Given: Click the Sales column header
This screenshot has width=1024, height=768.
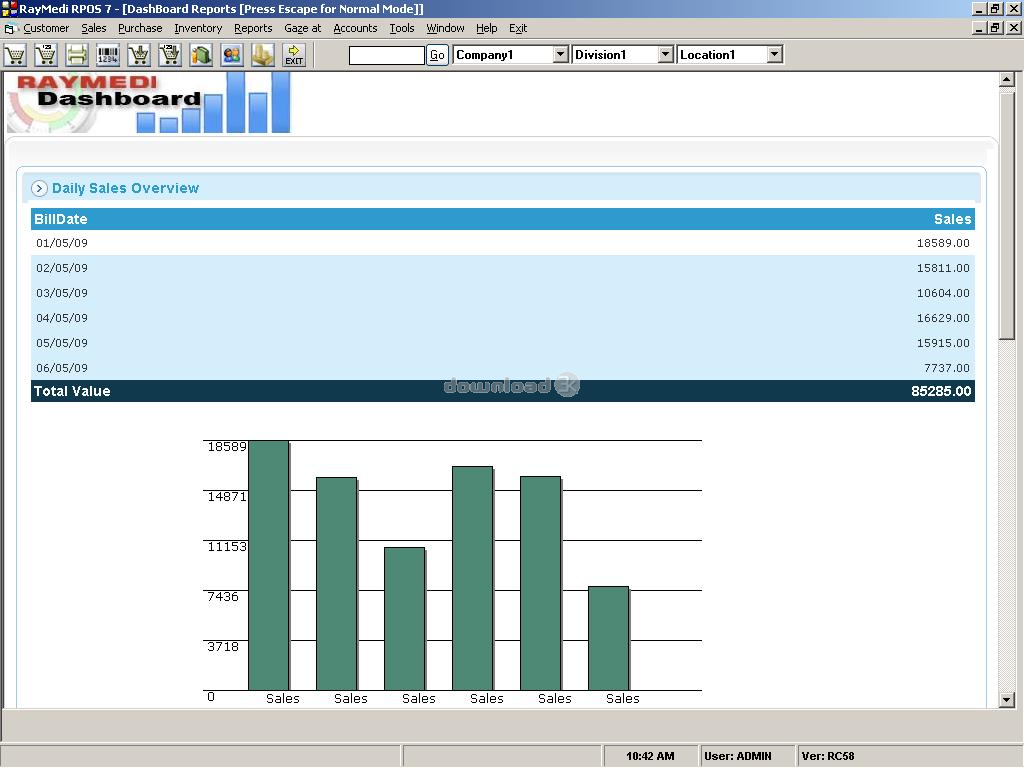Looking at the screenshot, I should (x=952, y=219).
